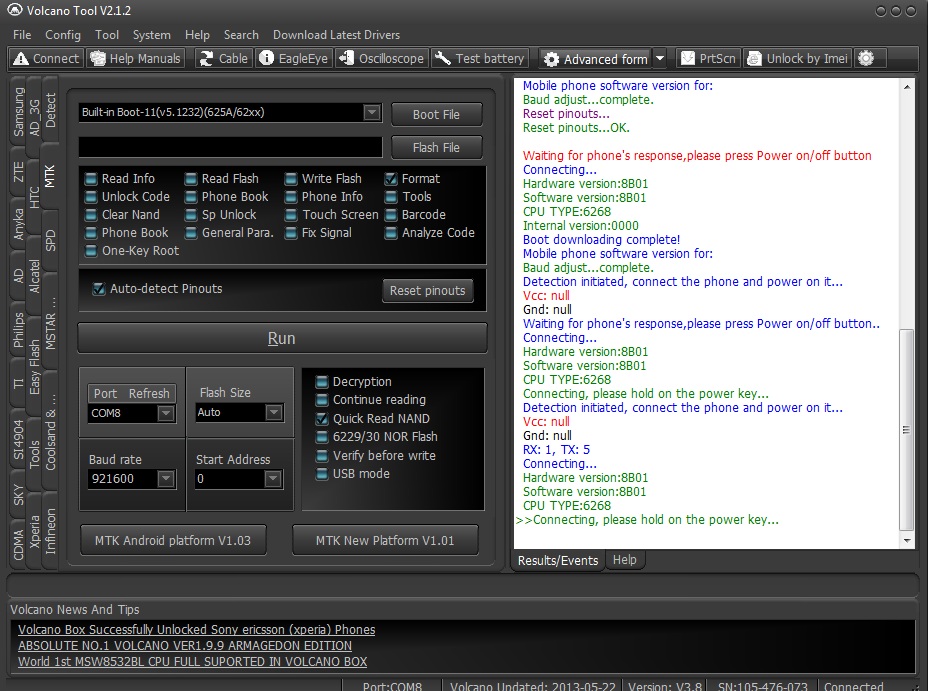Check Verify before write

[x=322, y=456]
